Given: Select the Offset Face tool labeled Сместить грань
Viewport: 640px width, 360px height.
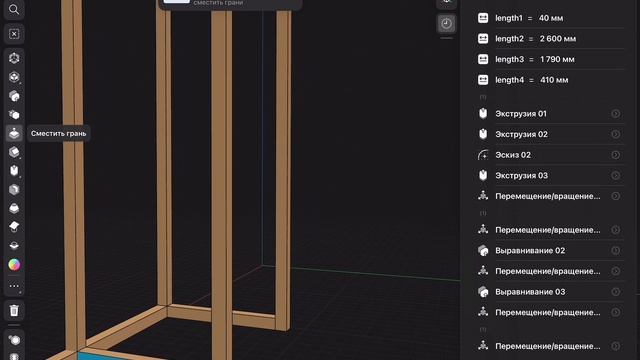Looking at the screenshot, I should click(14, 133).
